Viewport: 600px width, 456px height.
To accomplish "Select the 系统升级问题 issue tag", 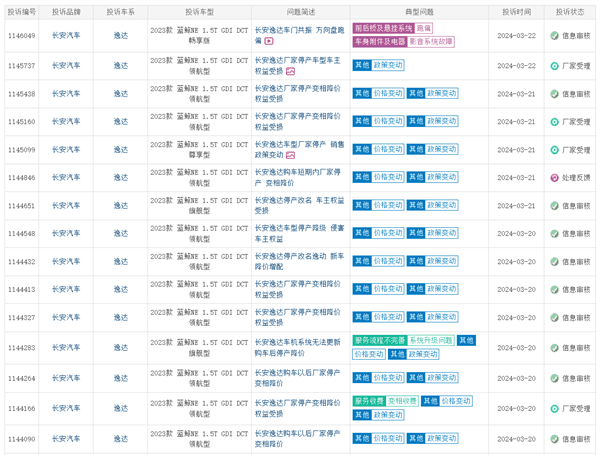I will [431, 340].
